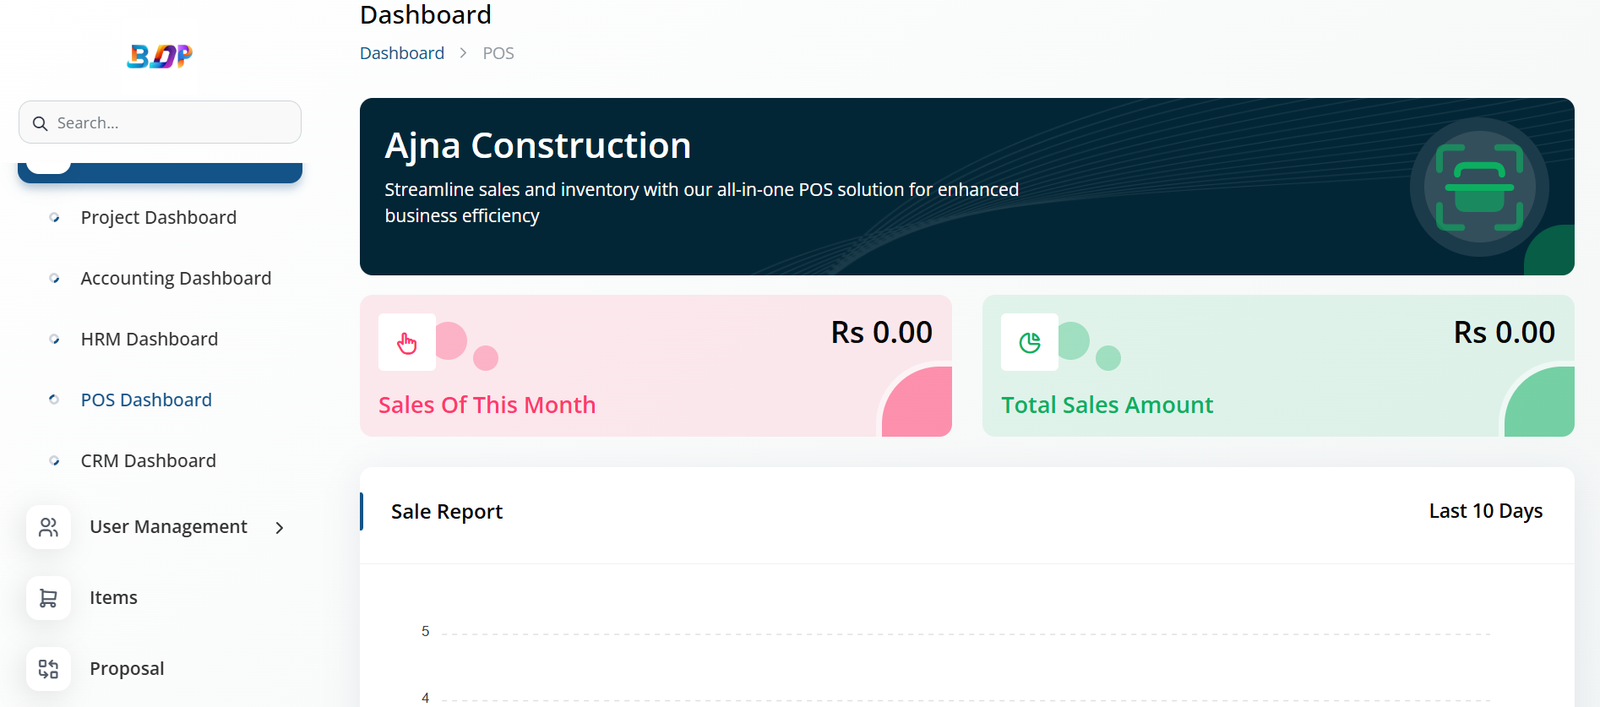Image resolution: width=1600 pixels, height=707 pixels.
Task: Open Project Dashboard from sidebar
Action: 158,217
